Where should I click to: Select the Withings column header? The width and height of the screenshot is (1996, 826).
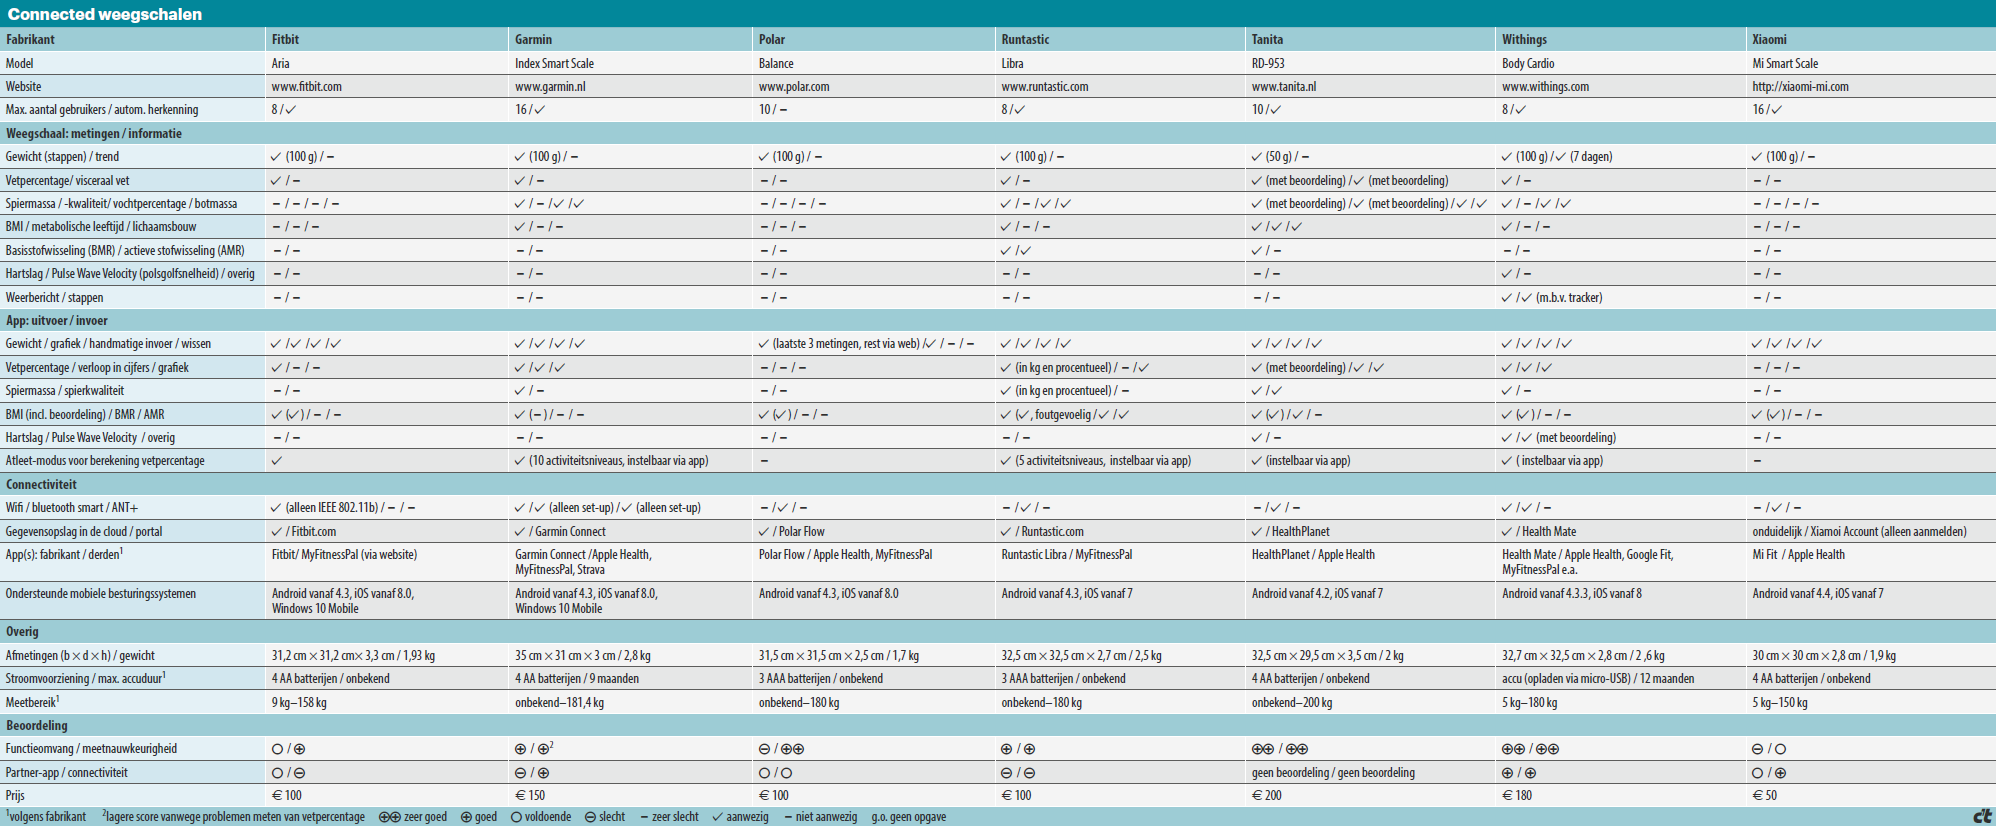pyautogui.click(x=1524, y=40)
